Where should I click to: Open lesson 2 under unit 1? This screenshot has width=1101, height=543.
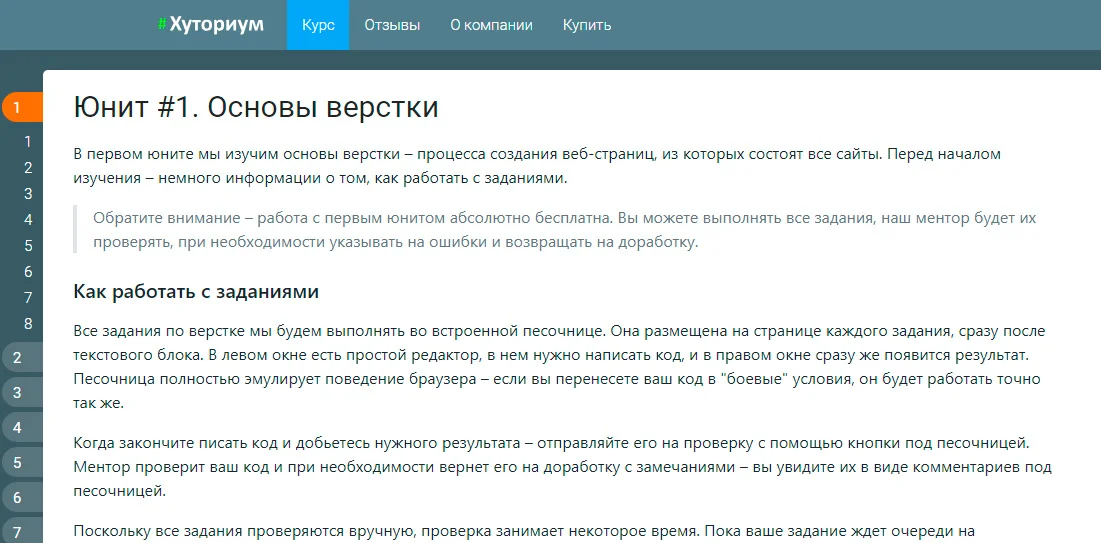28,168
